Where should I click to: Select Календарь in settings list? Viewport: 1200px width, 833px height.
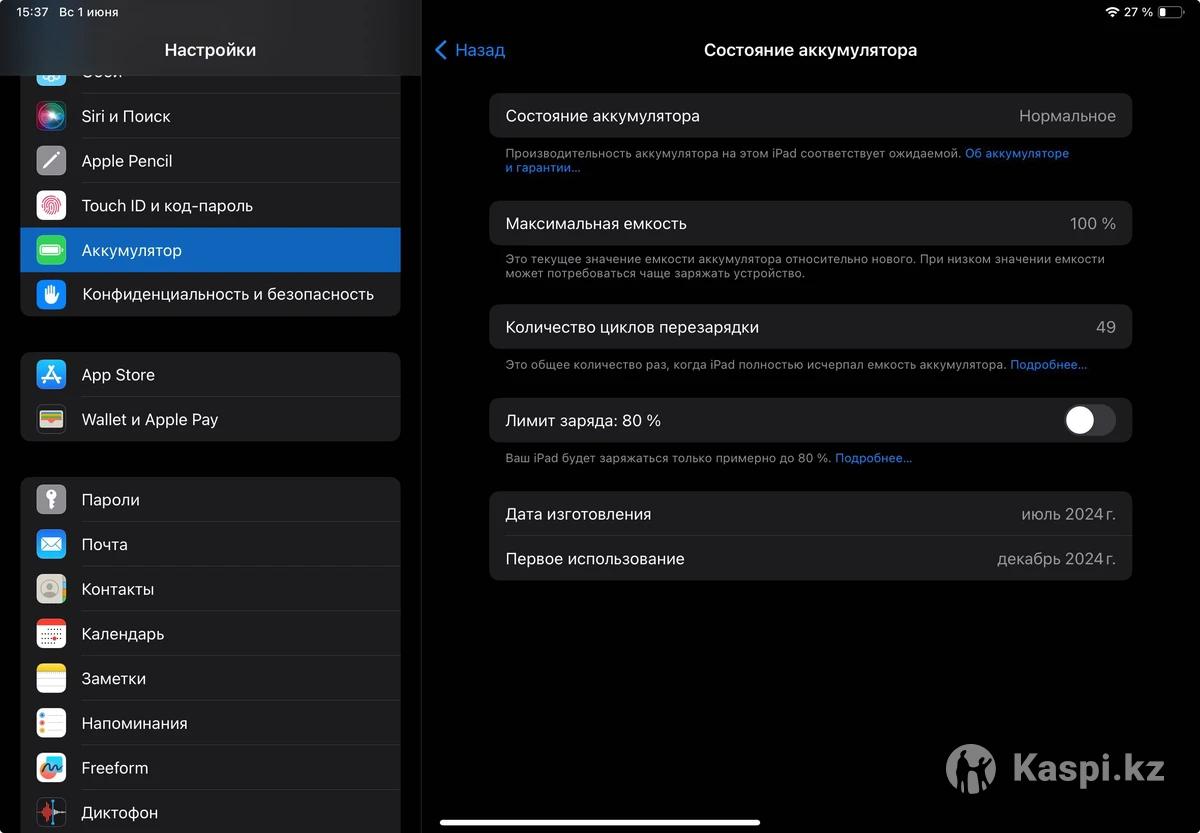pos(210,634)
